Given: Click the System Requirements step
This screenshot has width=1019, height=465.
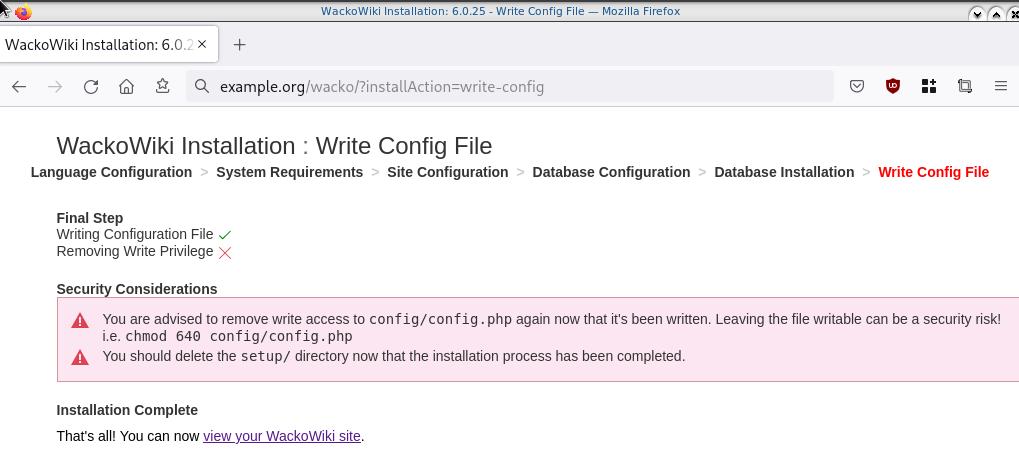Looking at the screenshot, I should tap(289, 172).
